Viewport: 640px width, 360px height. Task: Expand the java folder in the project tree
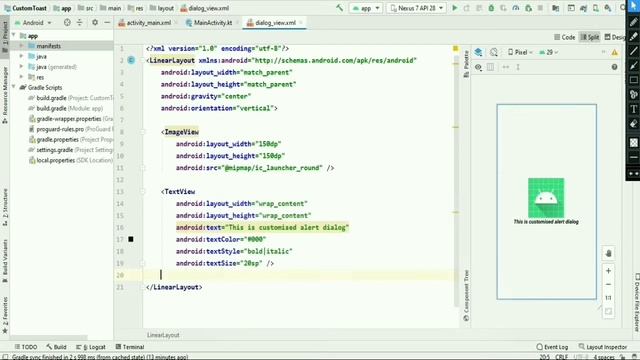tap(21, 56)
